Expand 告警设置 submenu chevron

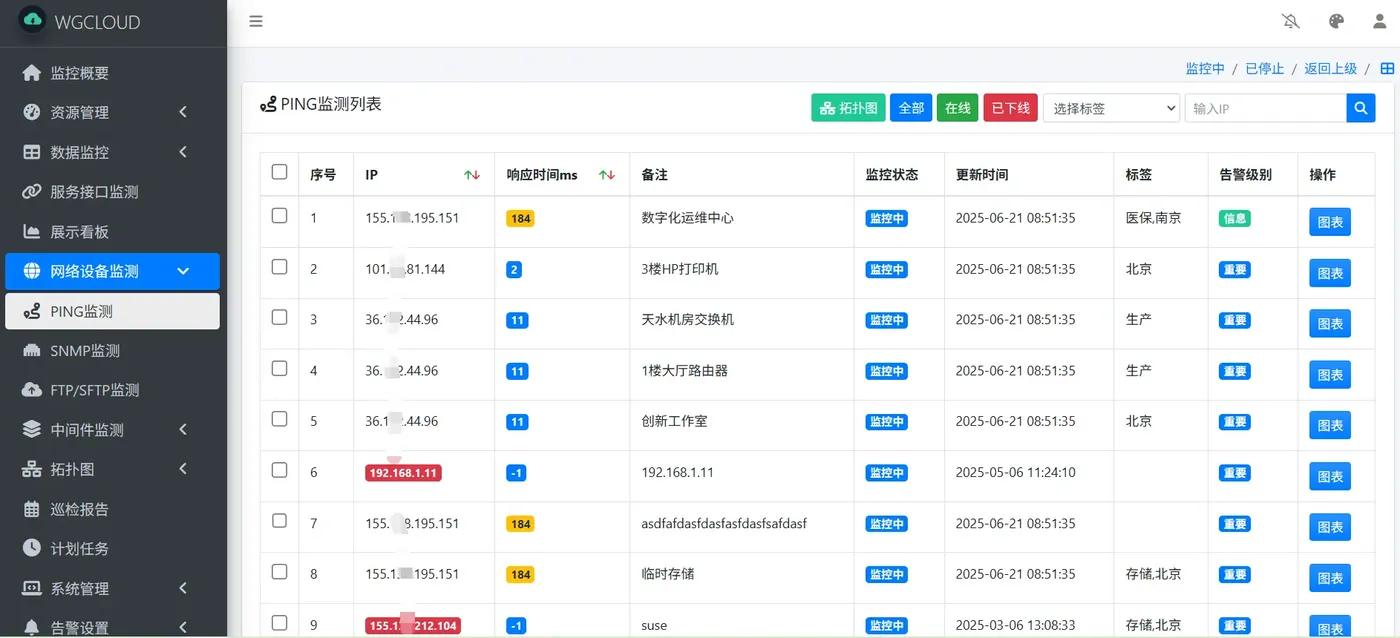pyautogui.click(x=183, y=628)
